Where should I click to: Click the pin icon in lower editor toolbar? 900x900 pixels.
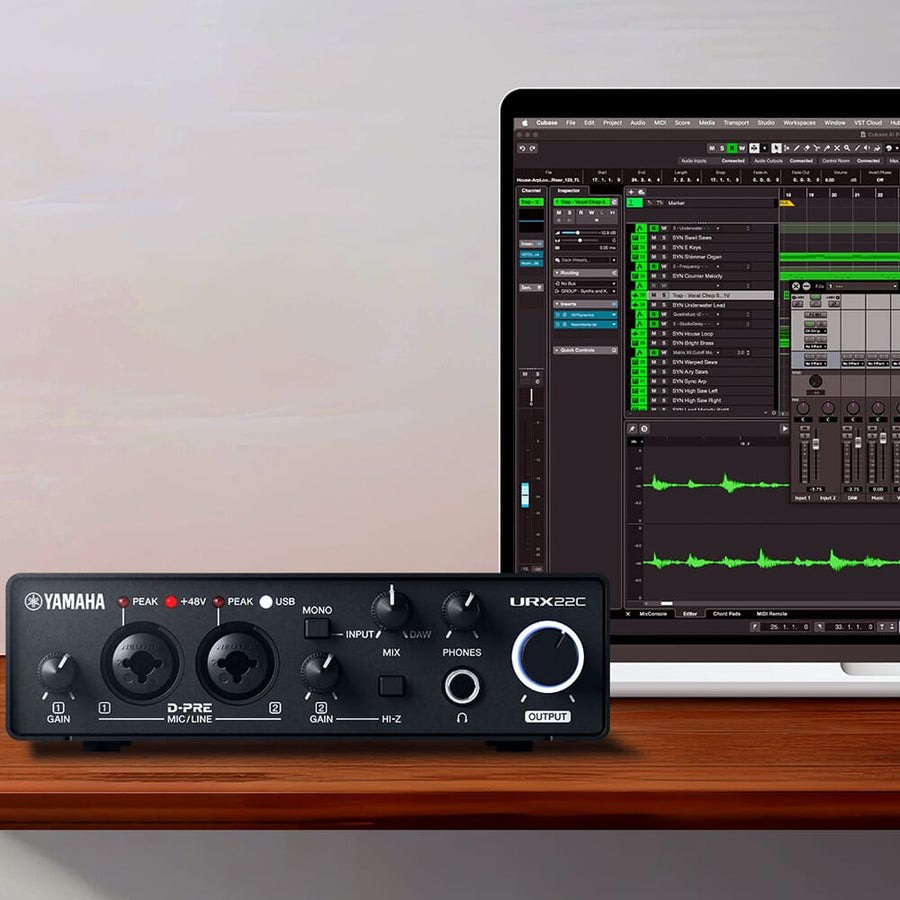632,429
